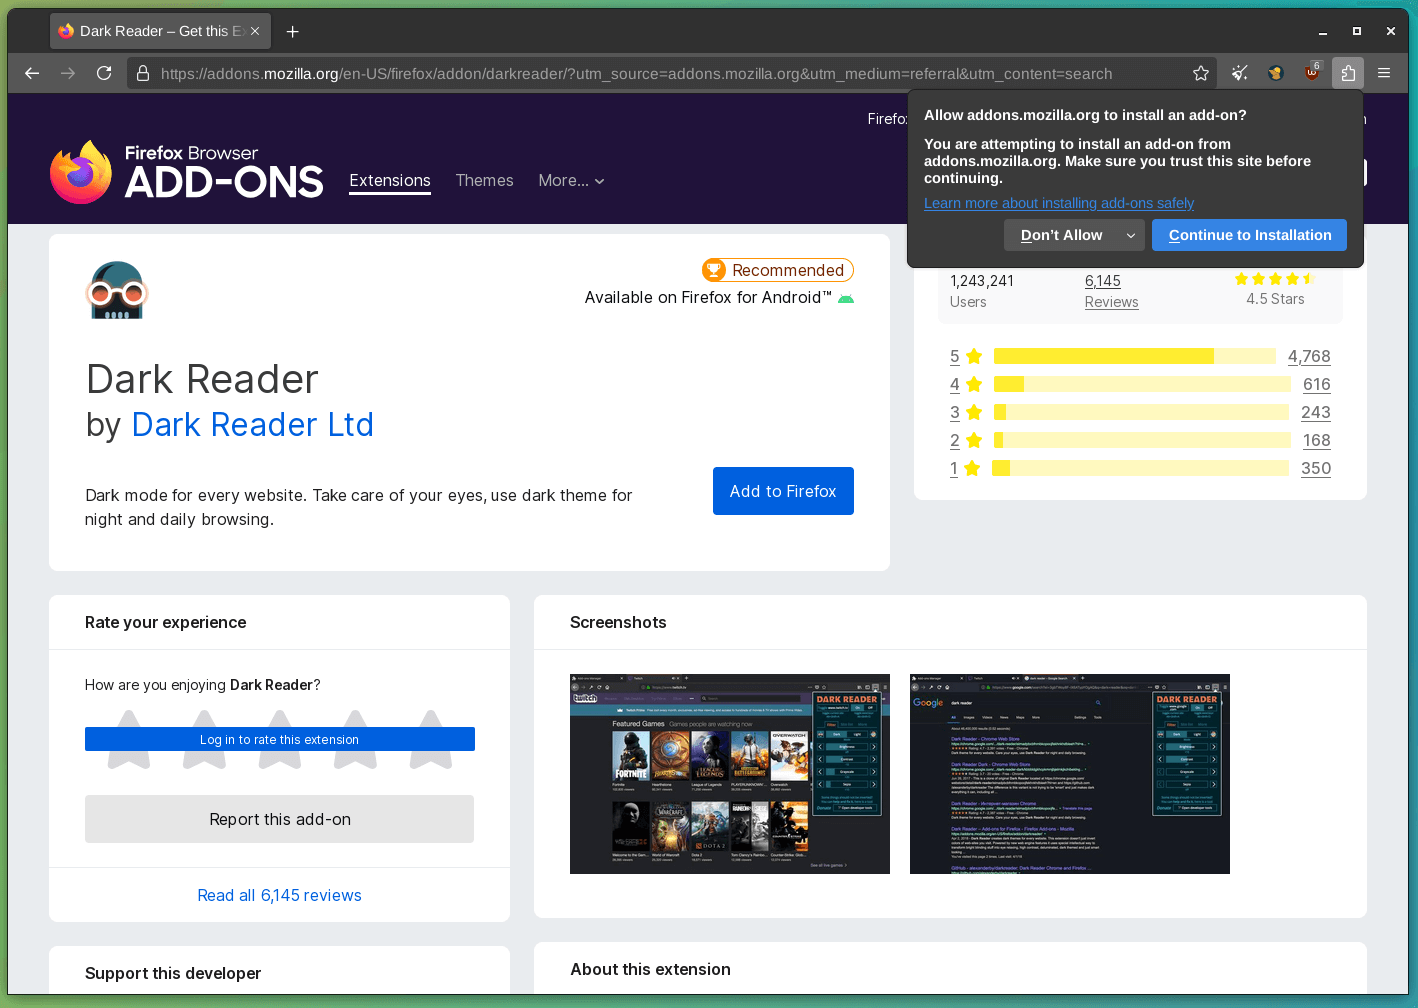Open the More... navigation dropdown
Image resolution: width=1418 pixels, height=1008 pixels.
tap(571, 181)
